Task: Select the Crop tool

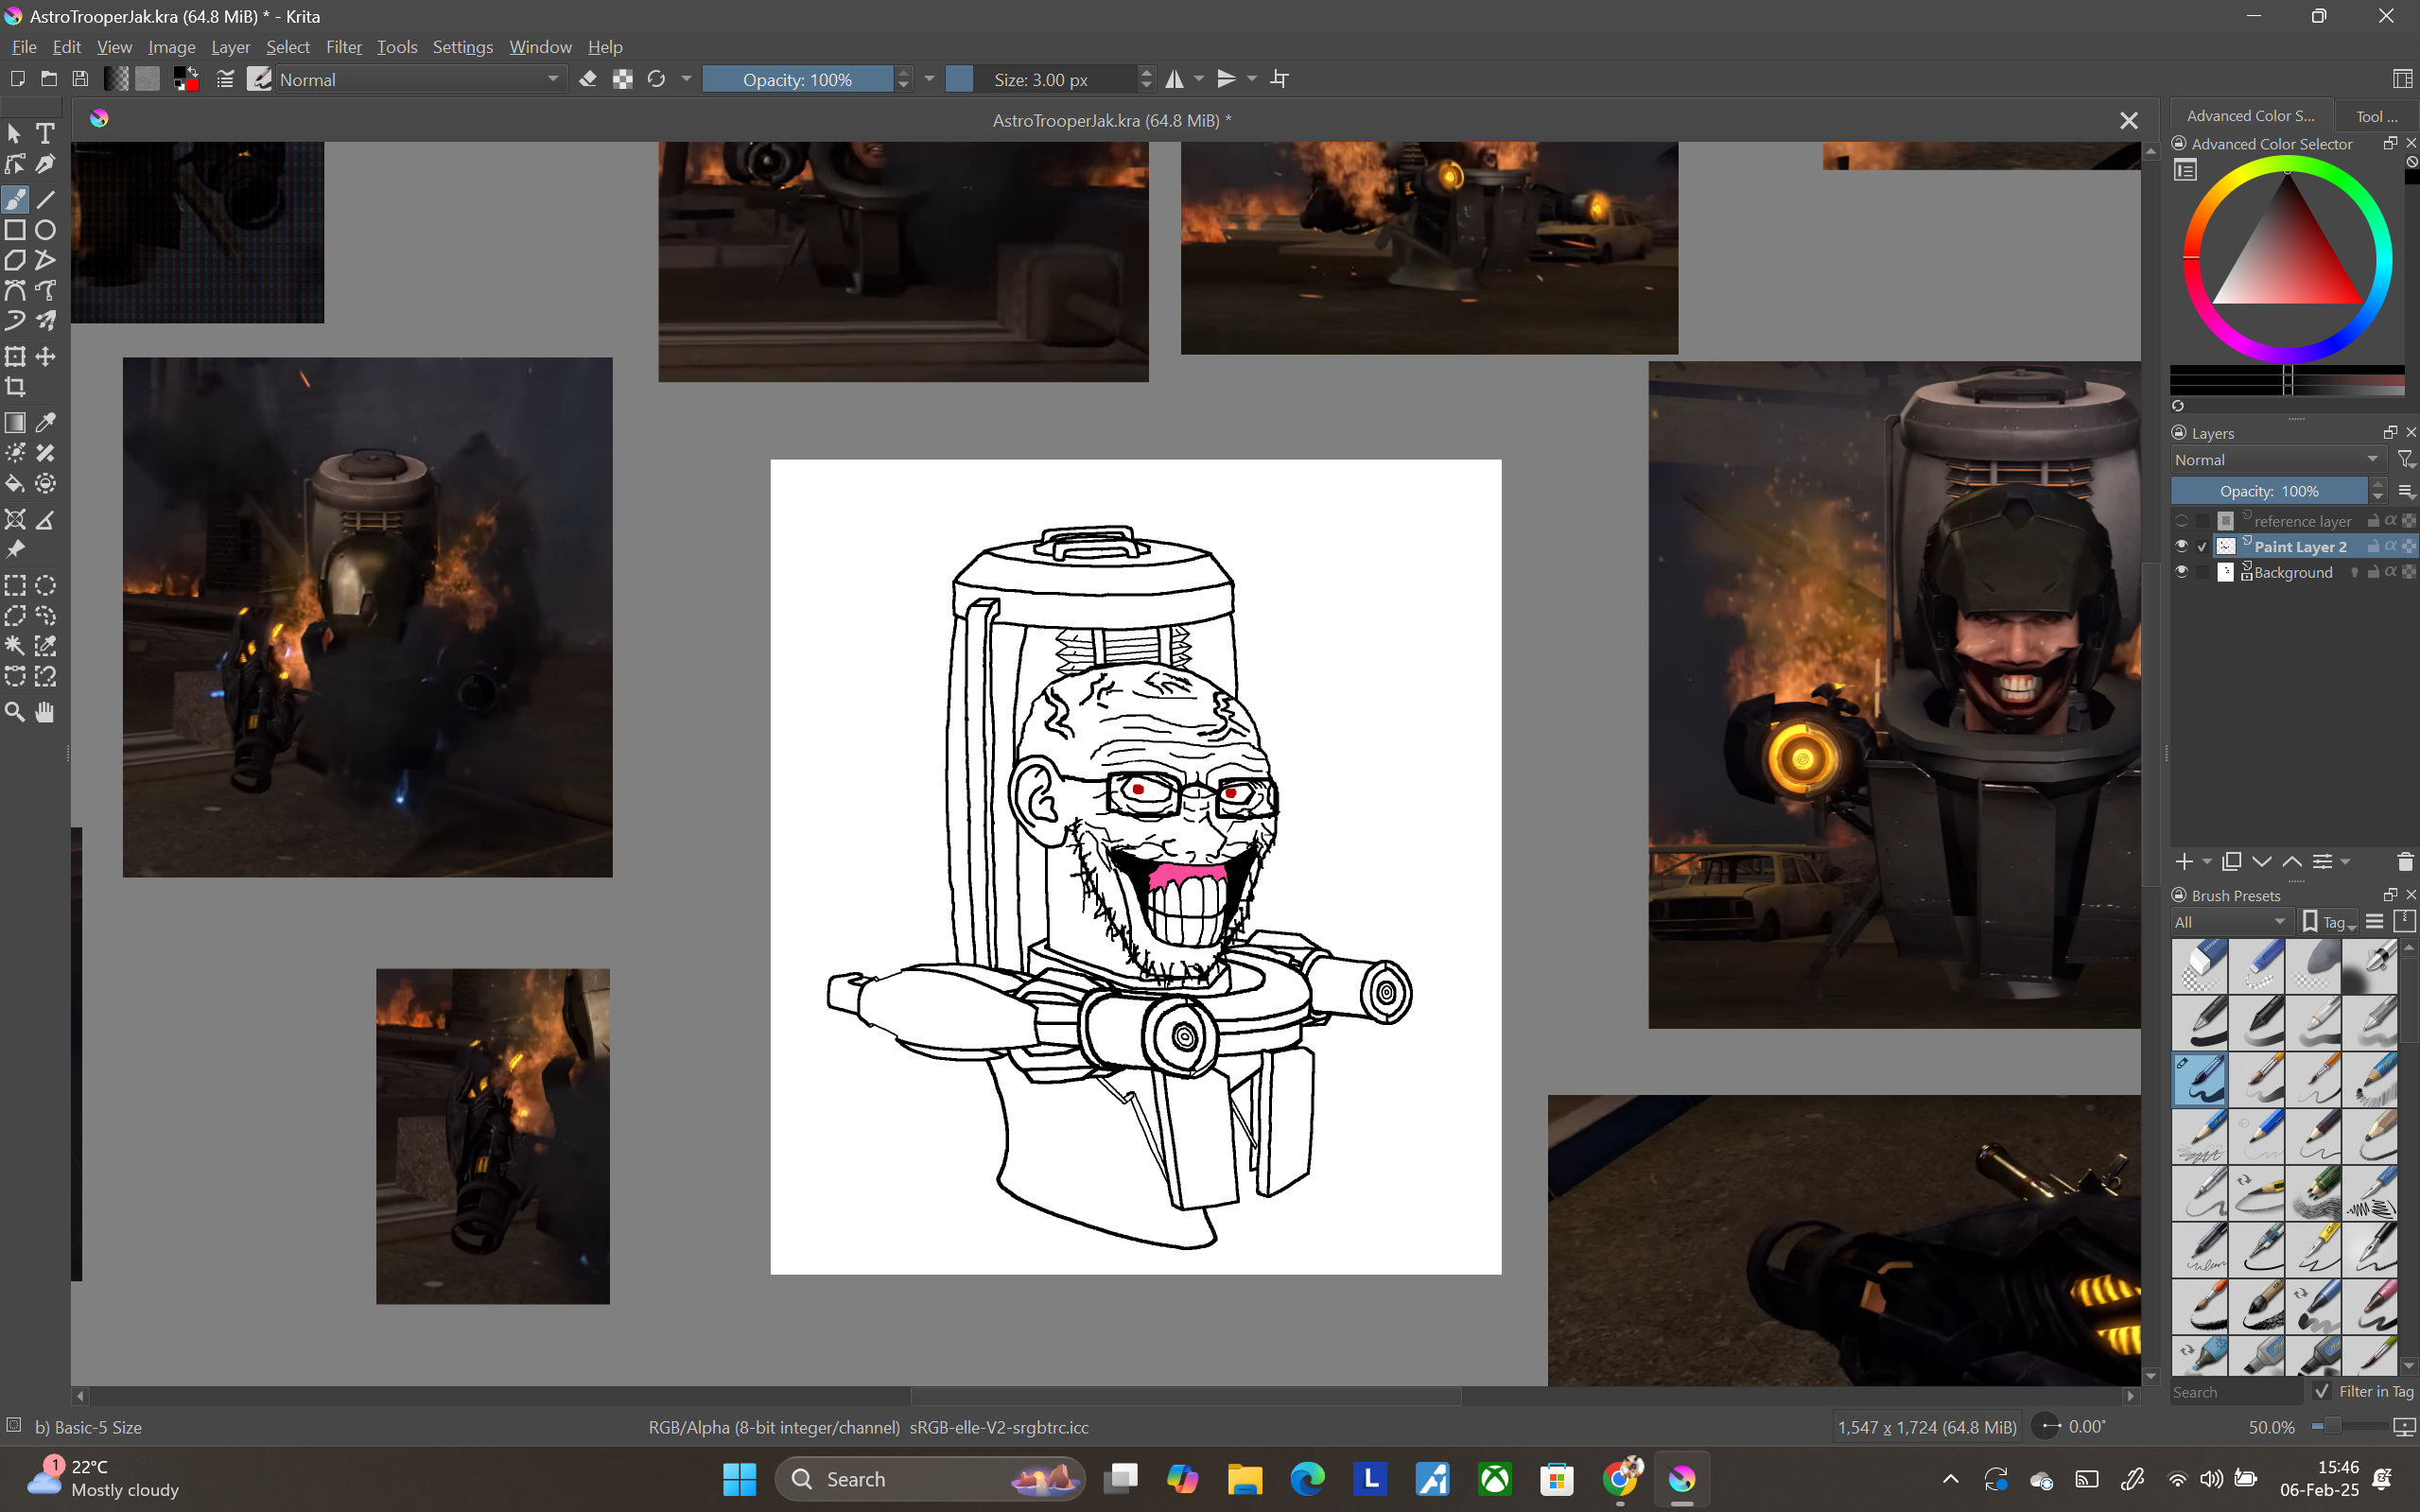Action: coord(15,387)
